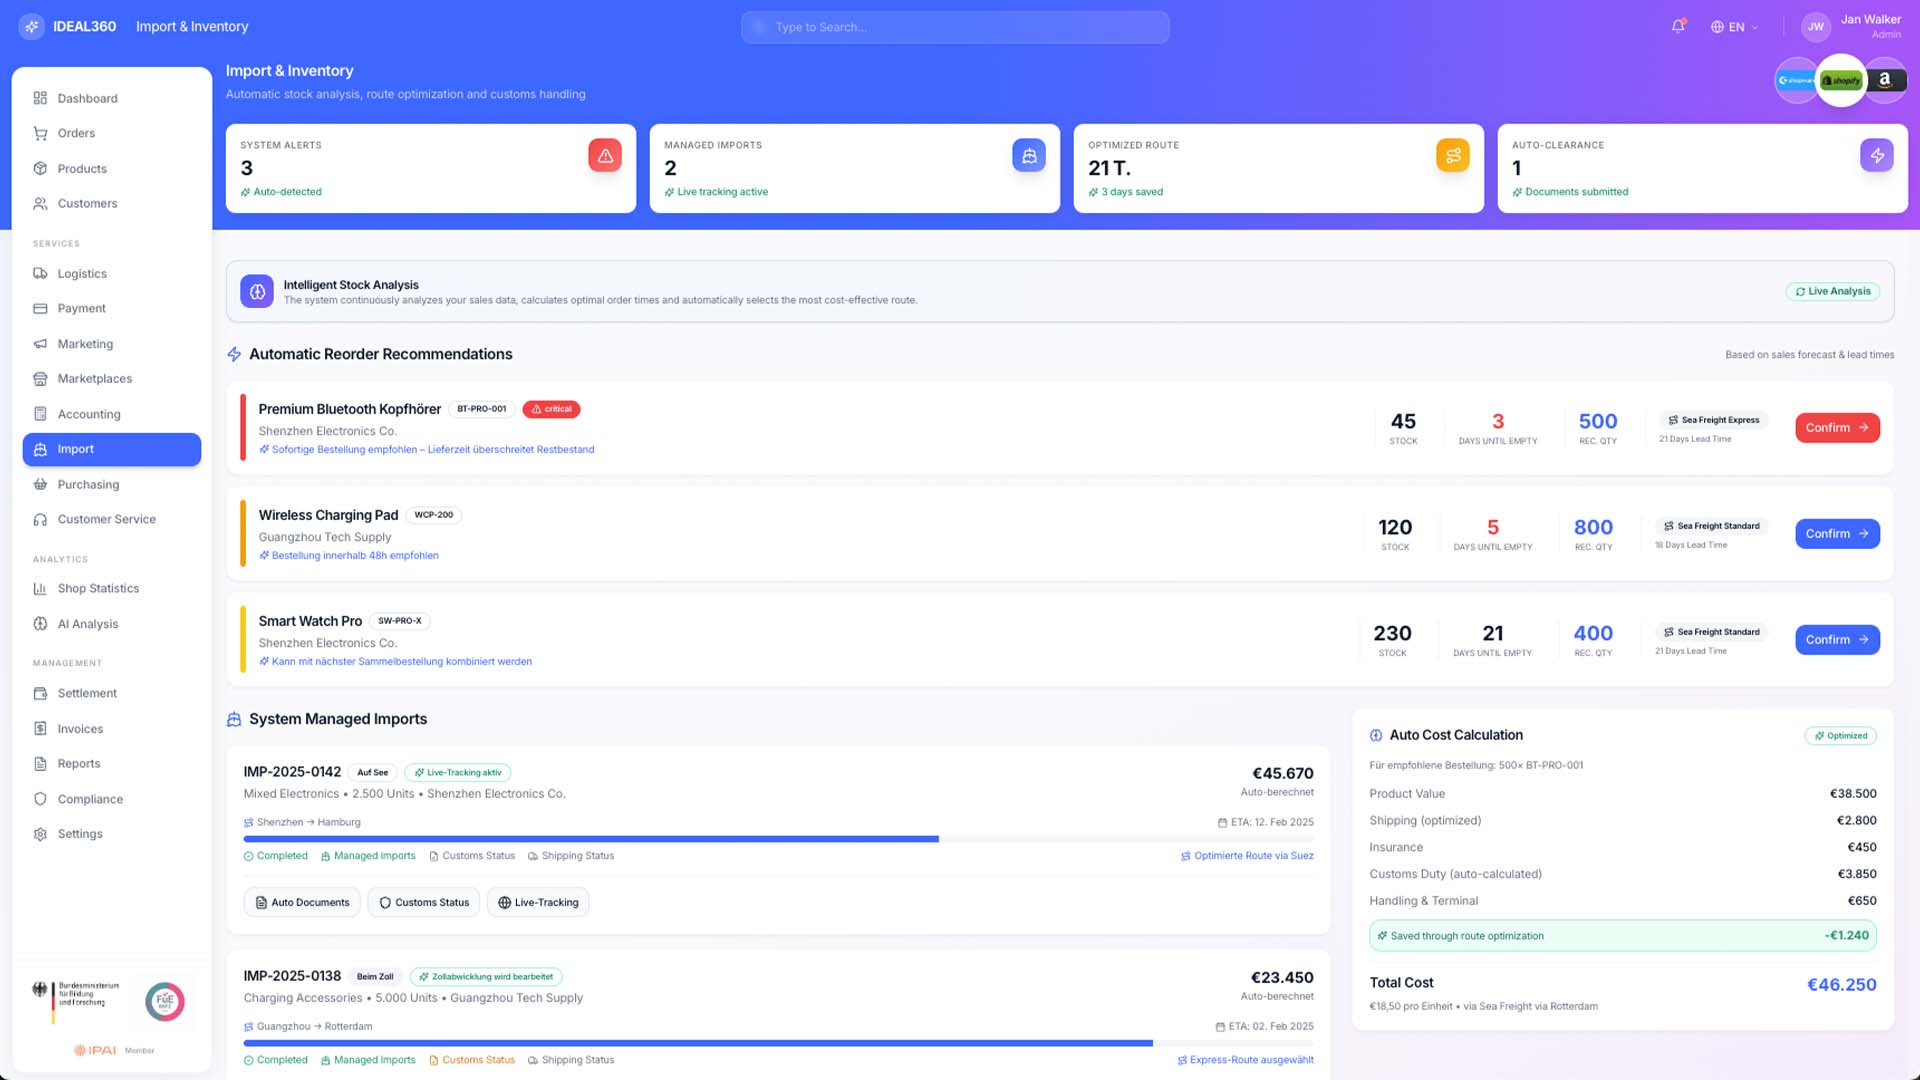Viewport: 1920px width, 1080px height.
Task: Open the EN language dropdown
Action: pos(1735,27)
